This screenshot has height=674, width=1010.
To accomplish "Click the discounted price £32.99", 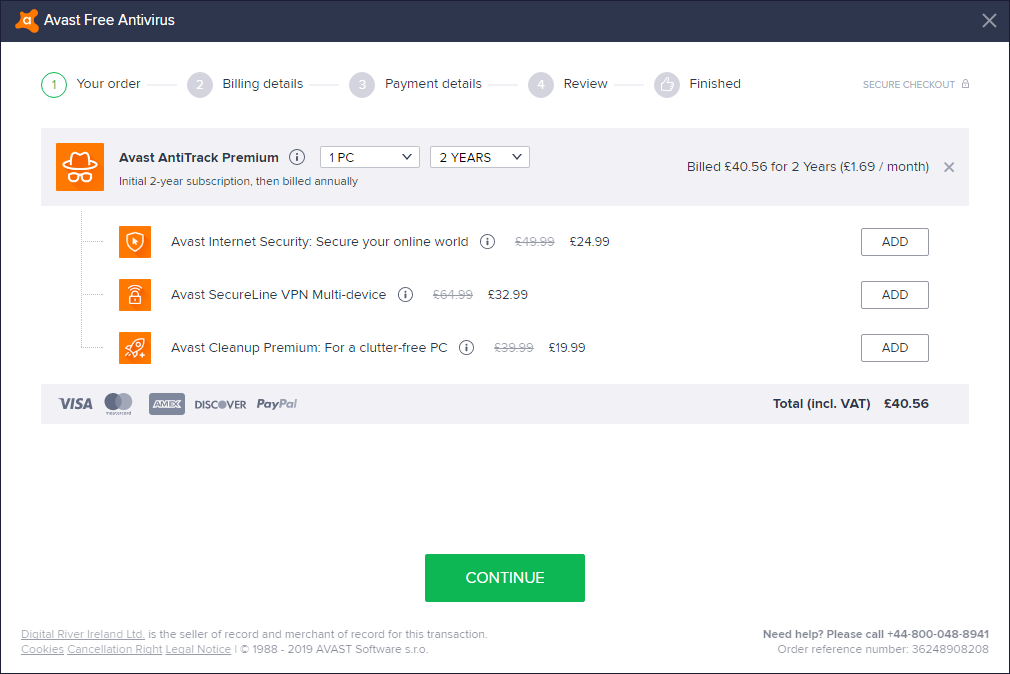I will point(508,294).
